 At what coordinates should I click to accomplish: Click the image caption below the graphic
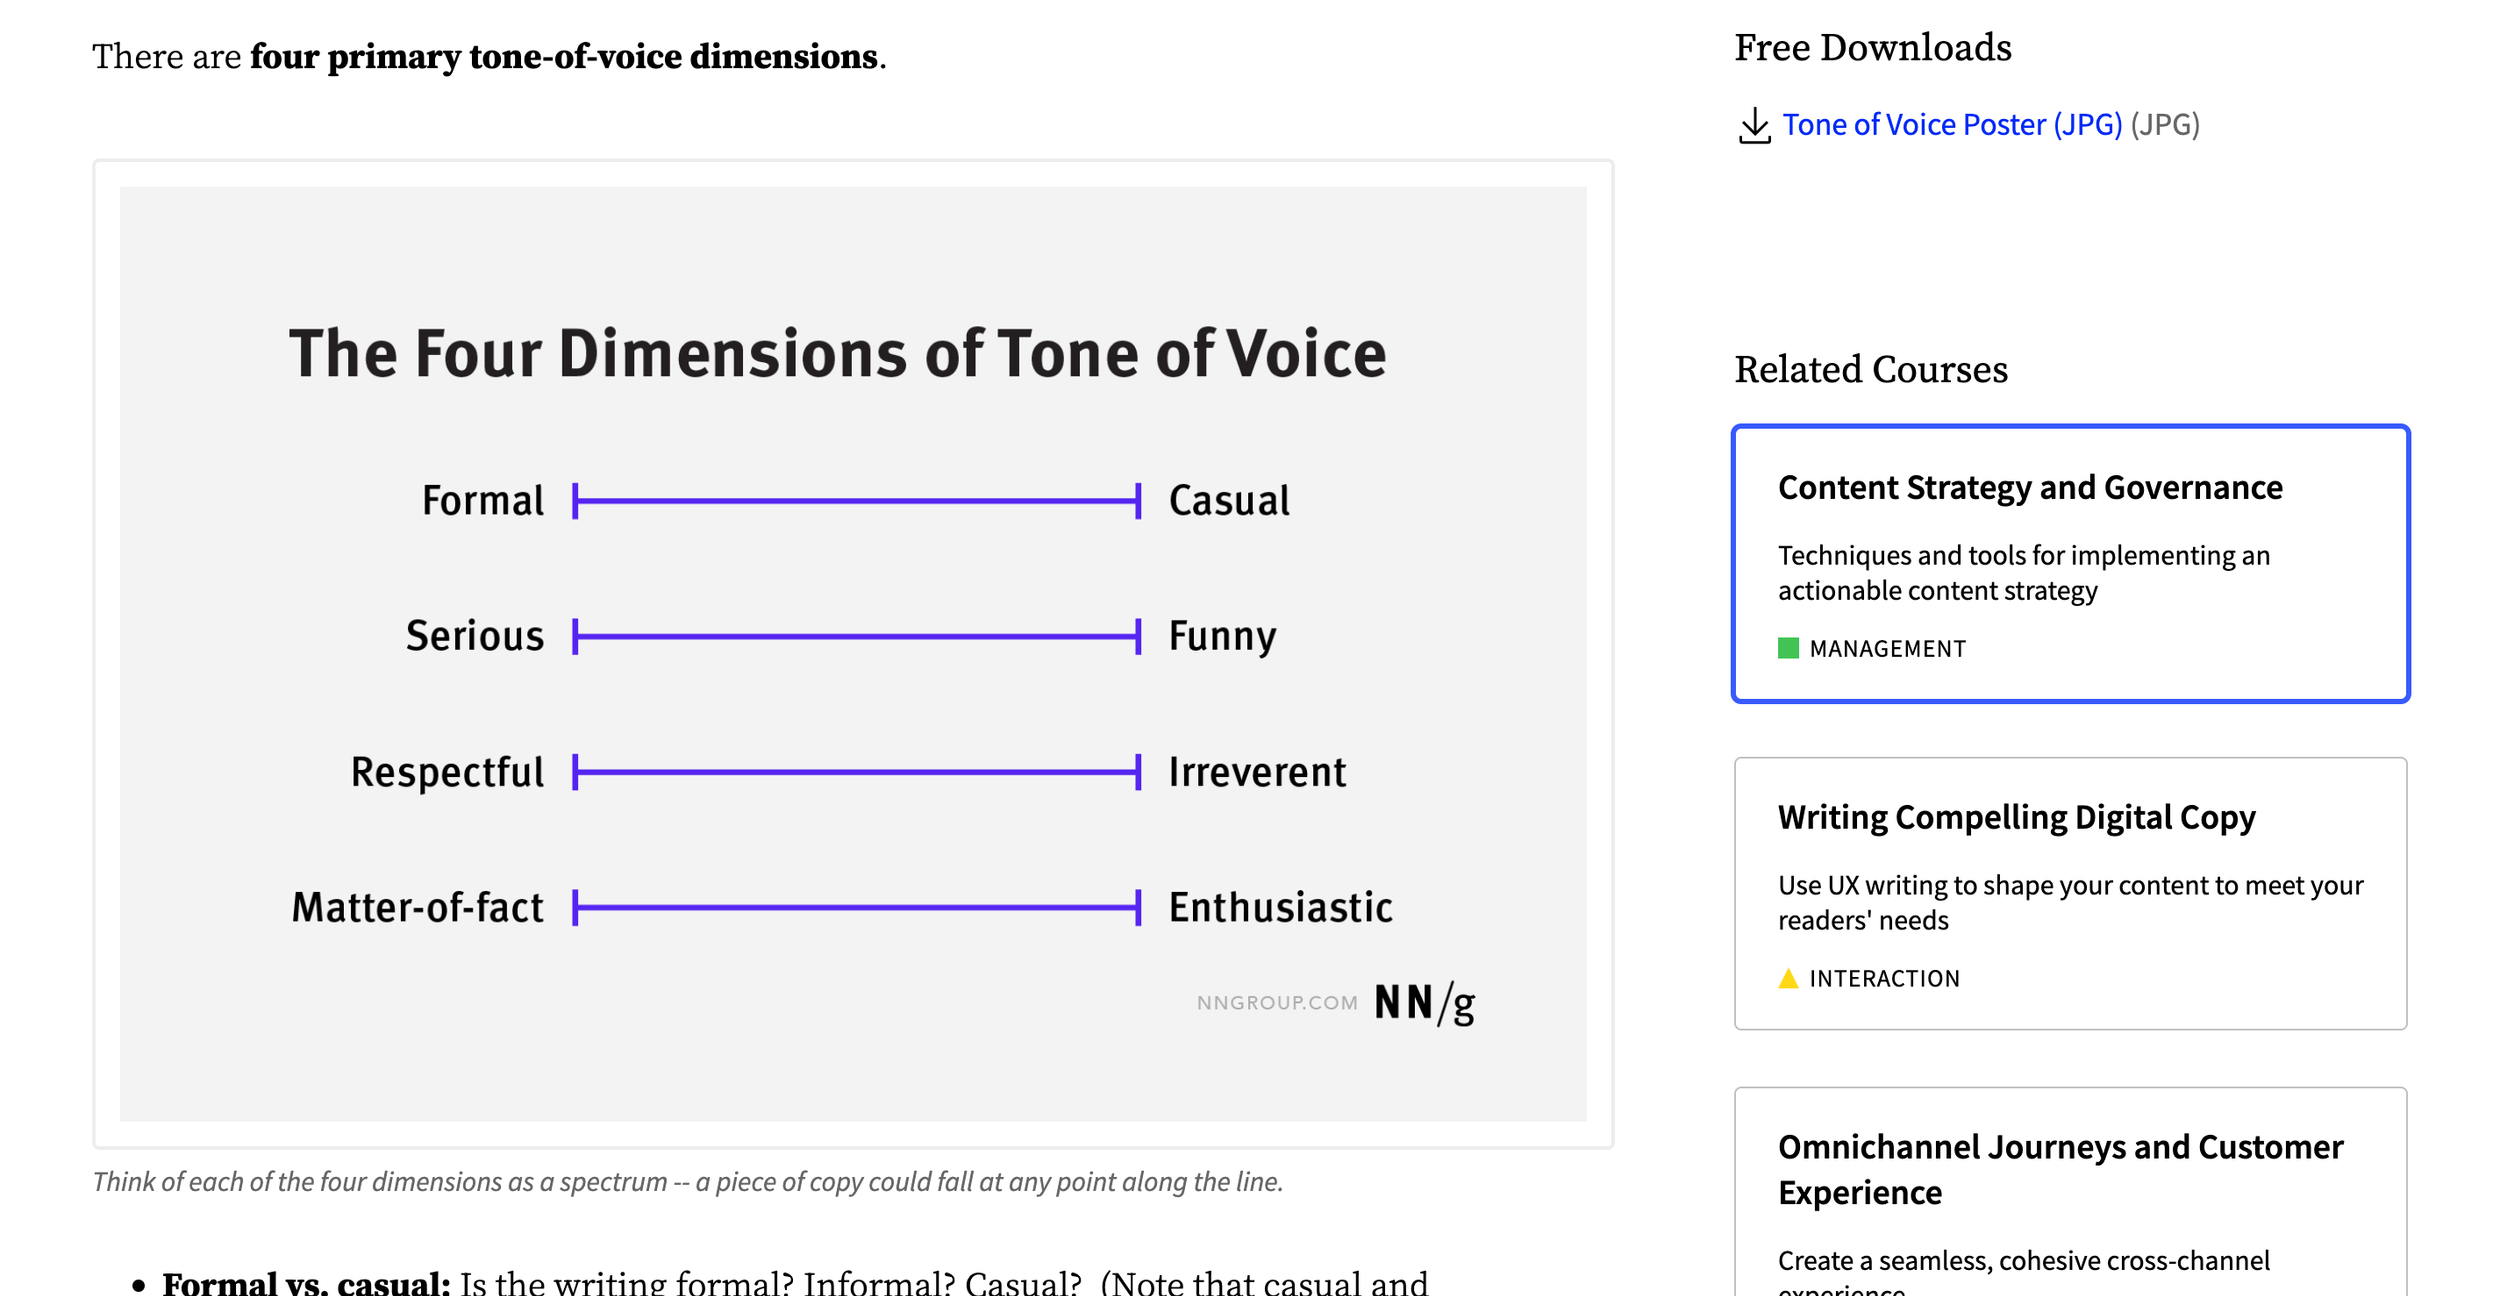tap(687, 1182)
